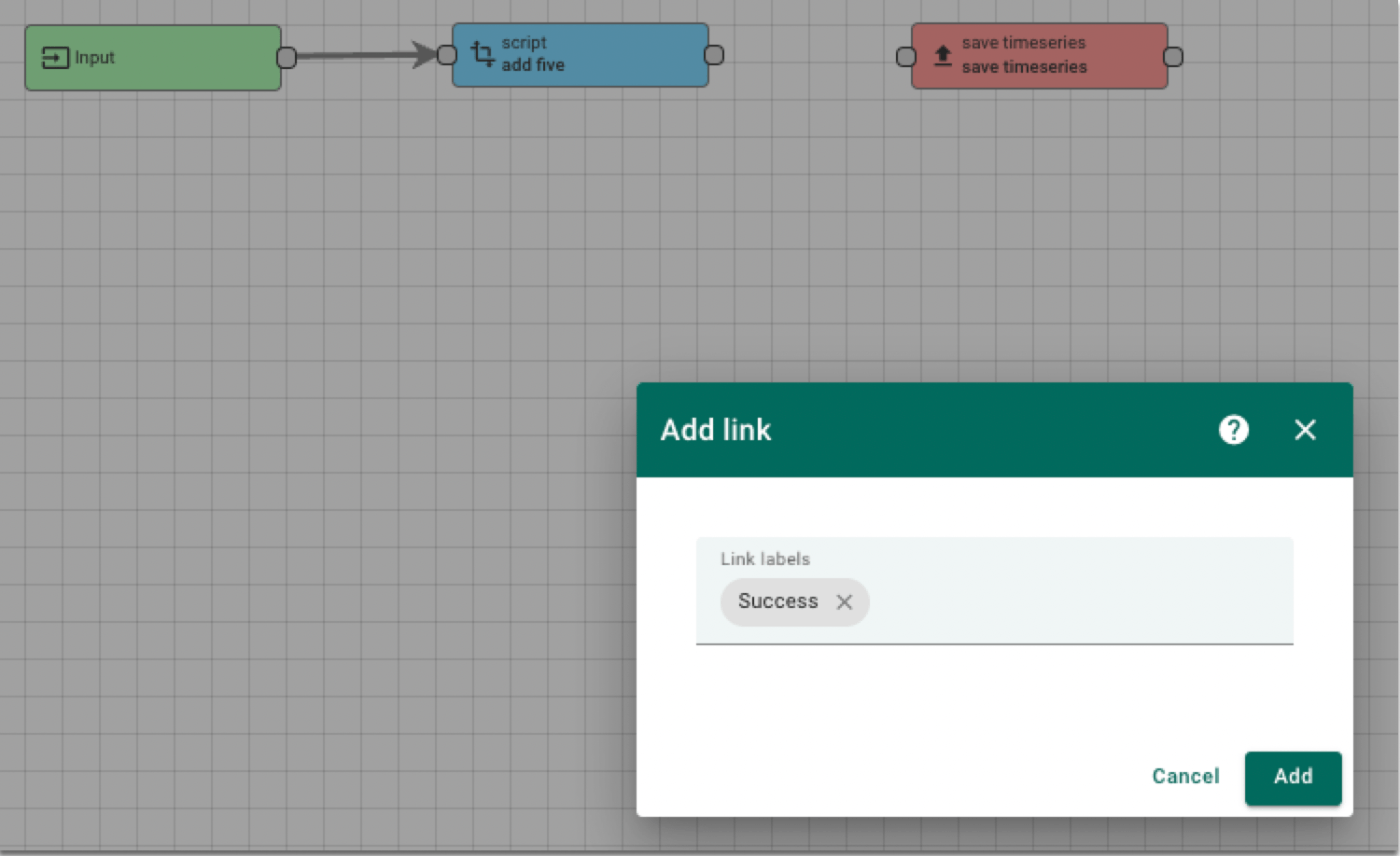Screen dimensions: 1400x856
Task: Click the save timeseries upload icon
Action: click(942, 56)
